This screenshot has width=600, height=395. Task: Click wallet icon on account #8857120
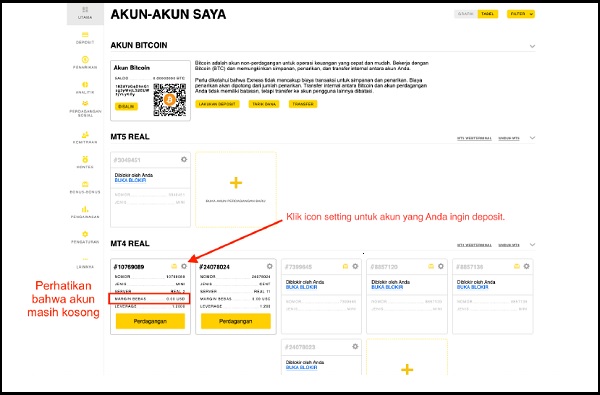pos(431,266)
